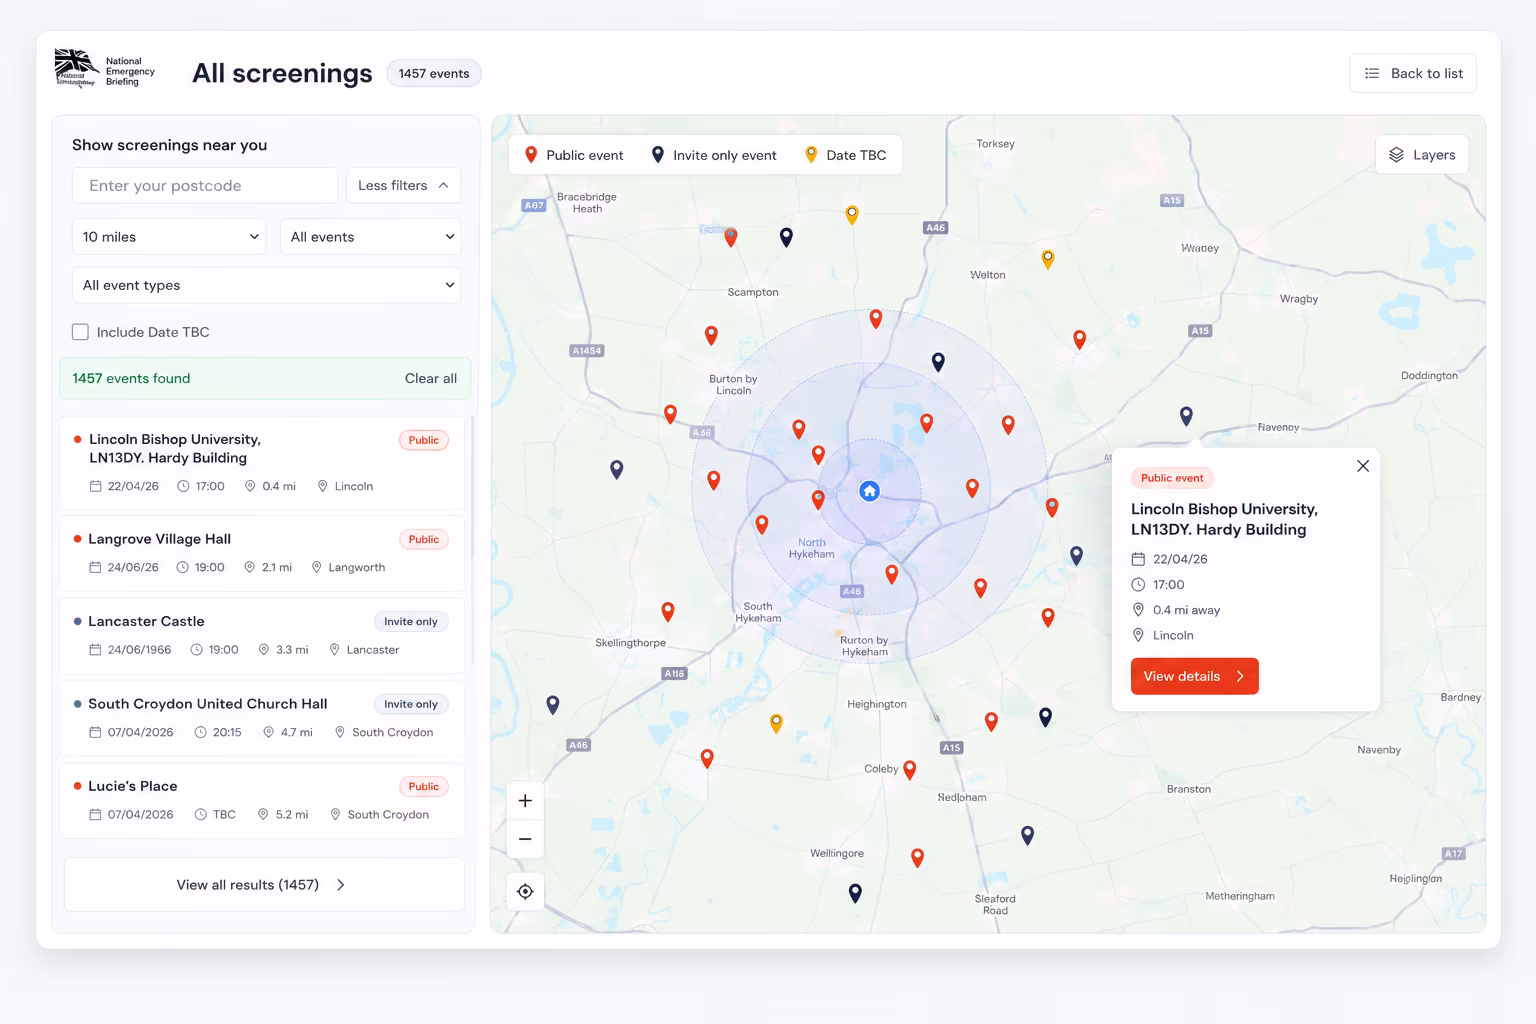Viewport: 1536px width, 1024px height.
Task: Open the Layers map menu
Action: [1422, 155]
